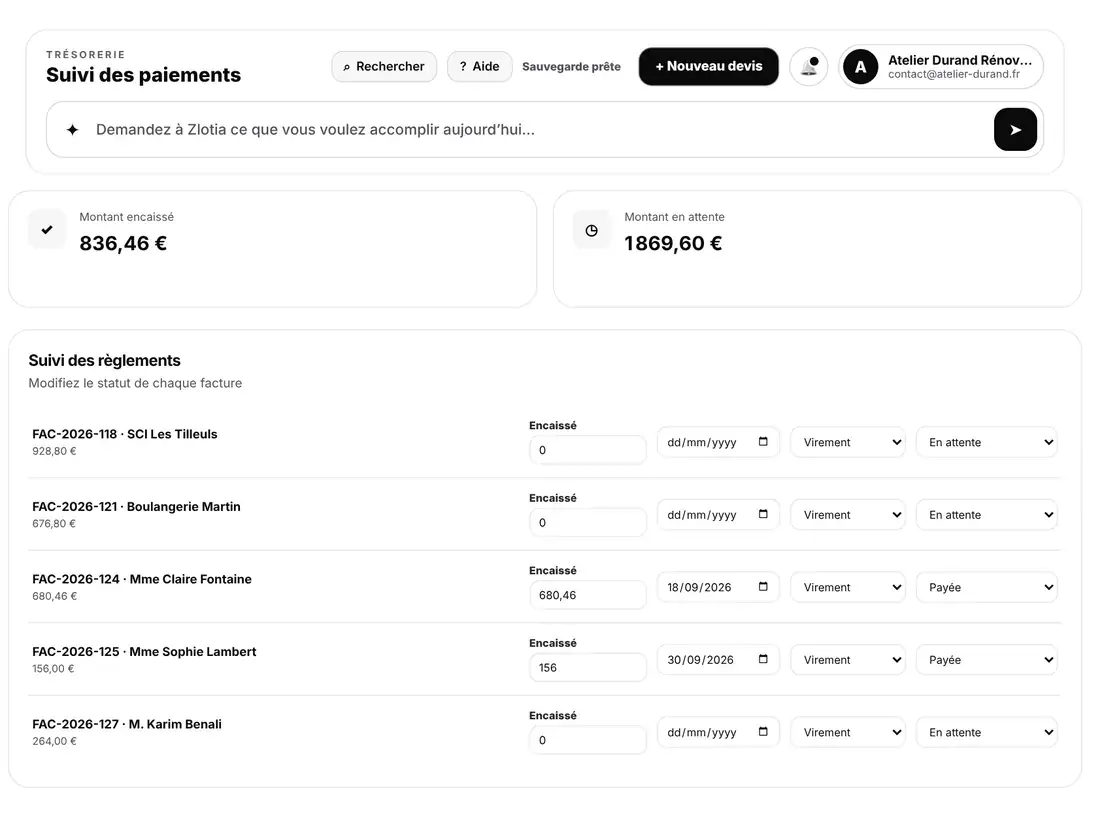Image resolution: width=1100 pixels, height=820 pixels.
Task: Click Encaissé amount field for M. Karim Benali
Action: pyautogui.click(x=588, y=740)
